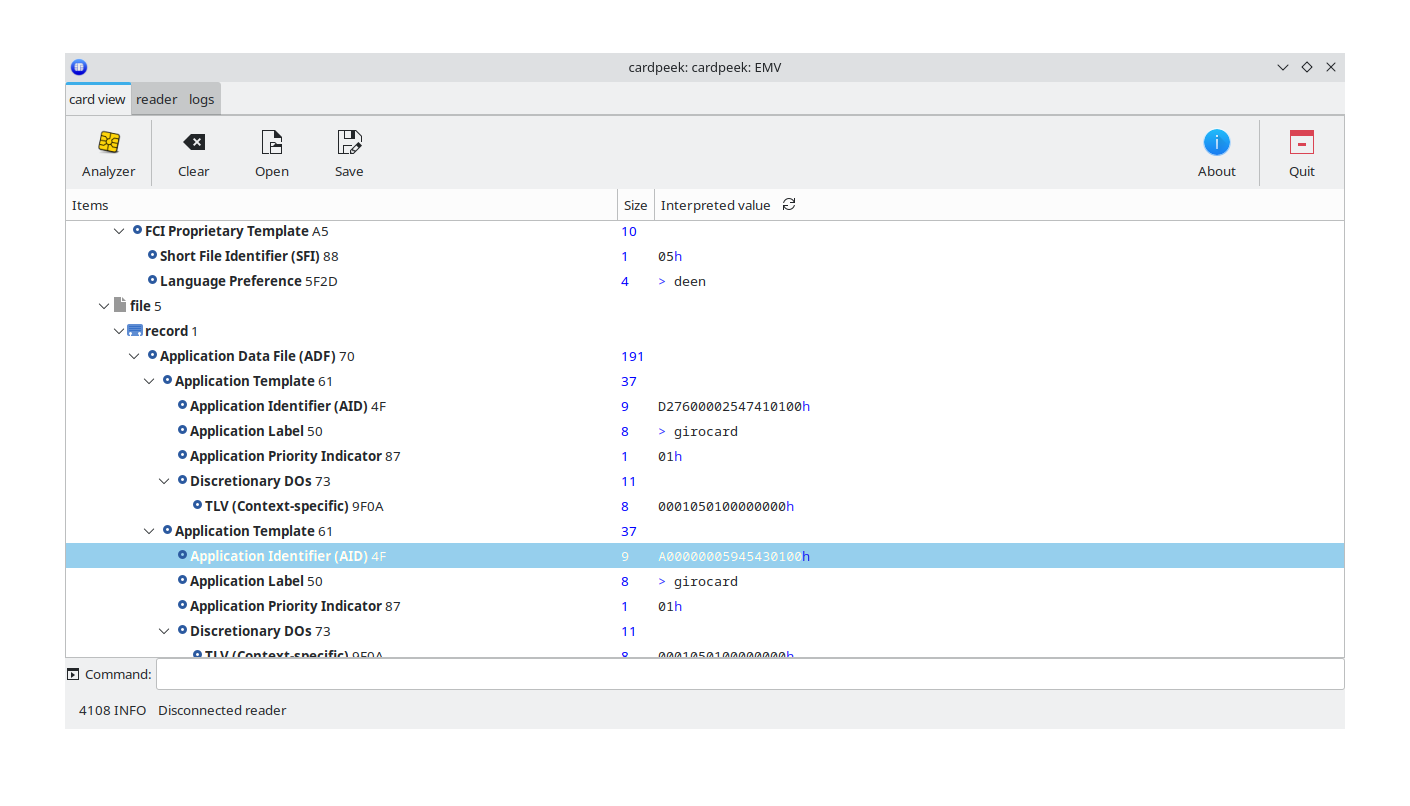The height and width of the screenshot is (806, 1410).
Task: Click the Size column header
Action: [635, 205]
